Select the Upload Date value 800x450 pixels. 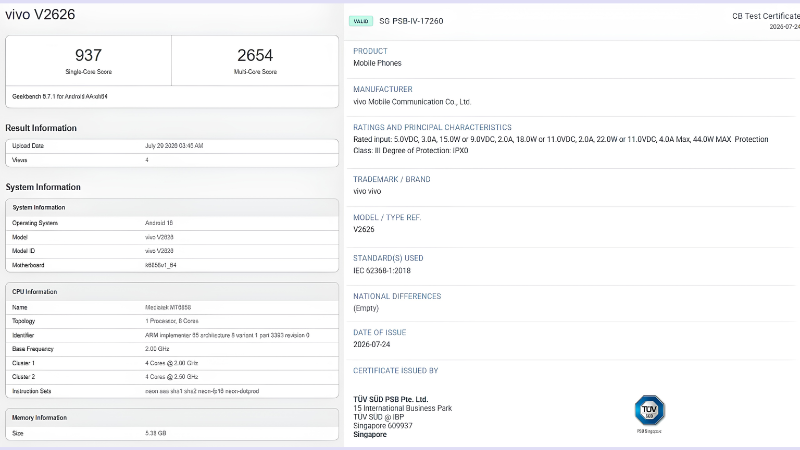(174, 146)
